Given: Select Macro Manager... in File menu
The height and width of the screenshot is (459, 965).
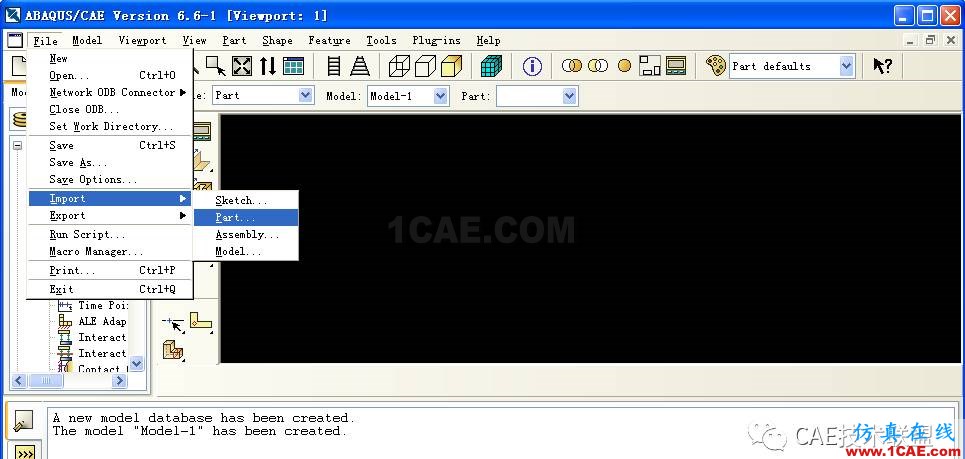Looking at the screenshot, I should tap(111, 252).
